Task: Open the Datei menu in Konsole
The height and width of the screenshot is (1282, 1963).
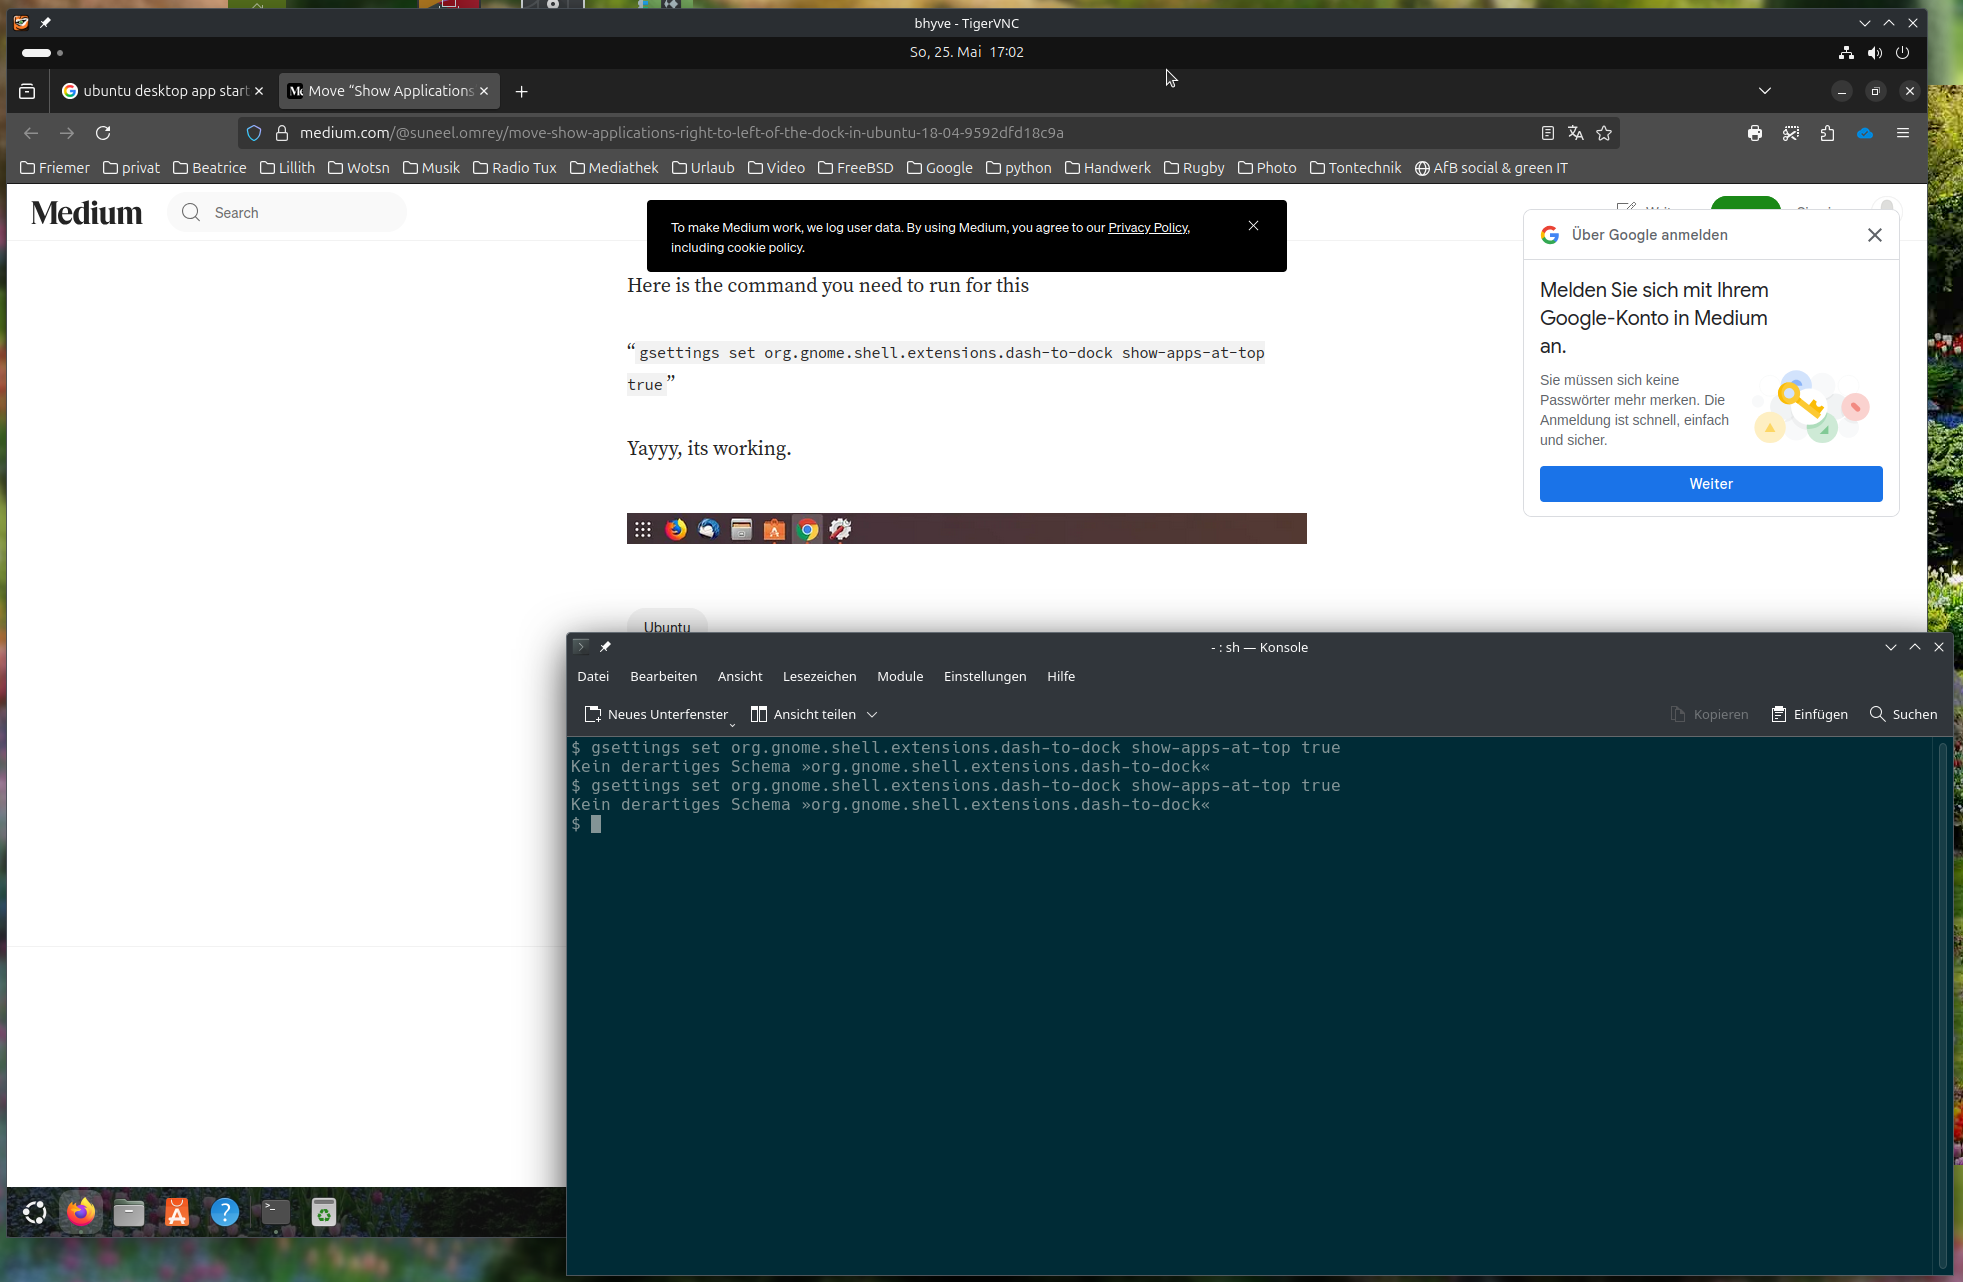Action: 593,676
